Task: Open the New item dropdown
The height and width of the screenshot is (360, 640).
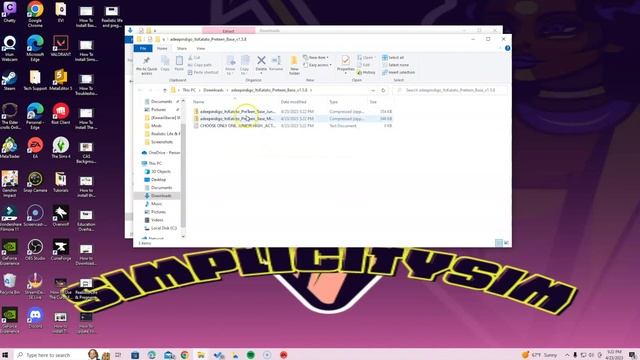Action: click(x=316, y=58)
